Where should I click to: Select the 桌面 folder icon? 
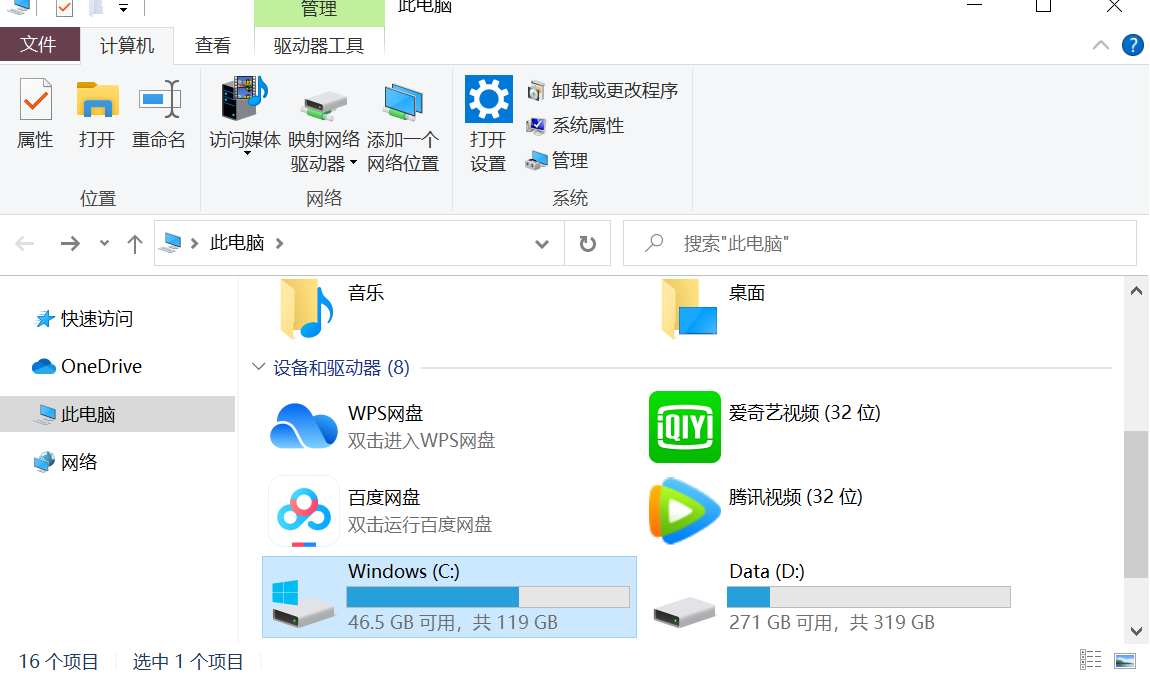pos(688,308)
